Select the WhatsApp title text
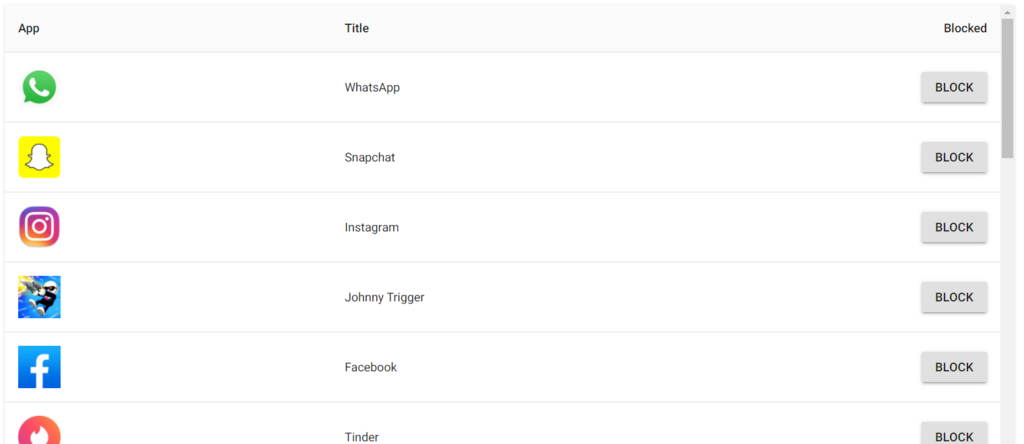 (x=372, y=87)
